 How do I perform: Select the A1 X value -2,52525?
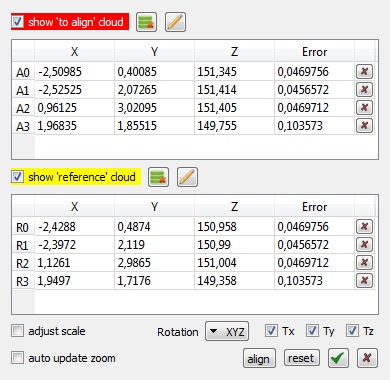tap(74, 89)
